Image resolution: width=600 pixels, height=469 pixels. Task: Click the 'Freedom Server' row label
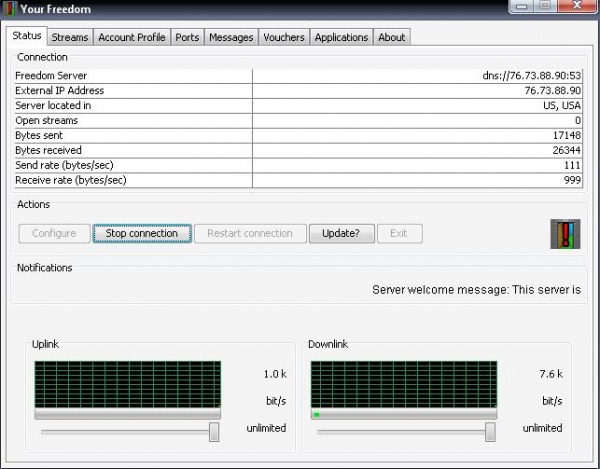click(x=51, y=76)
